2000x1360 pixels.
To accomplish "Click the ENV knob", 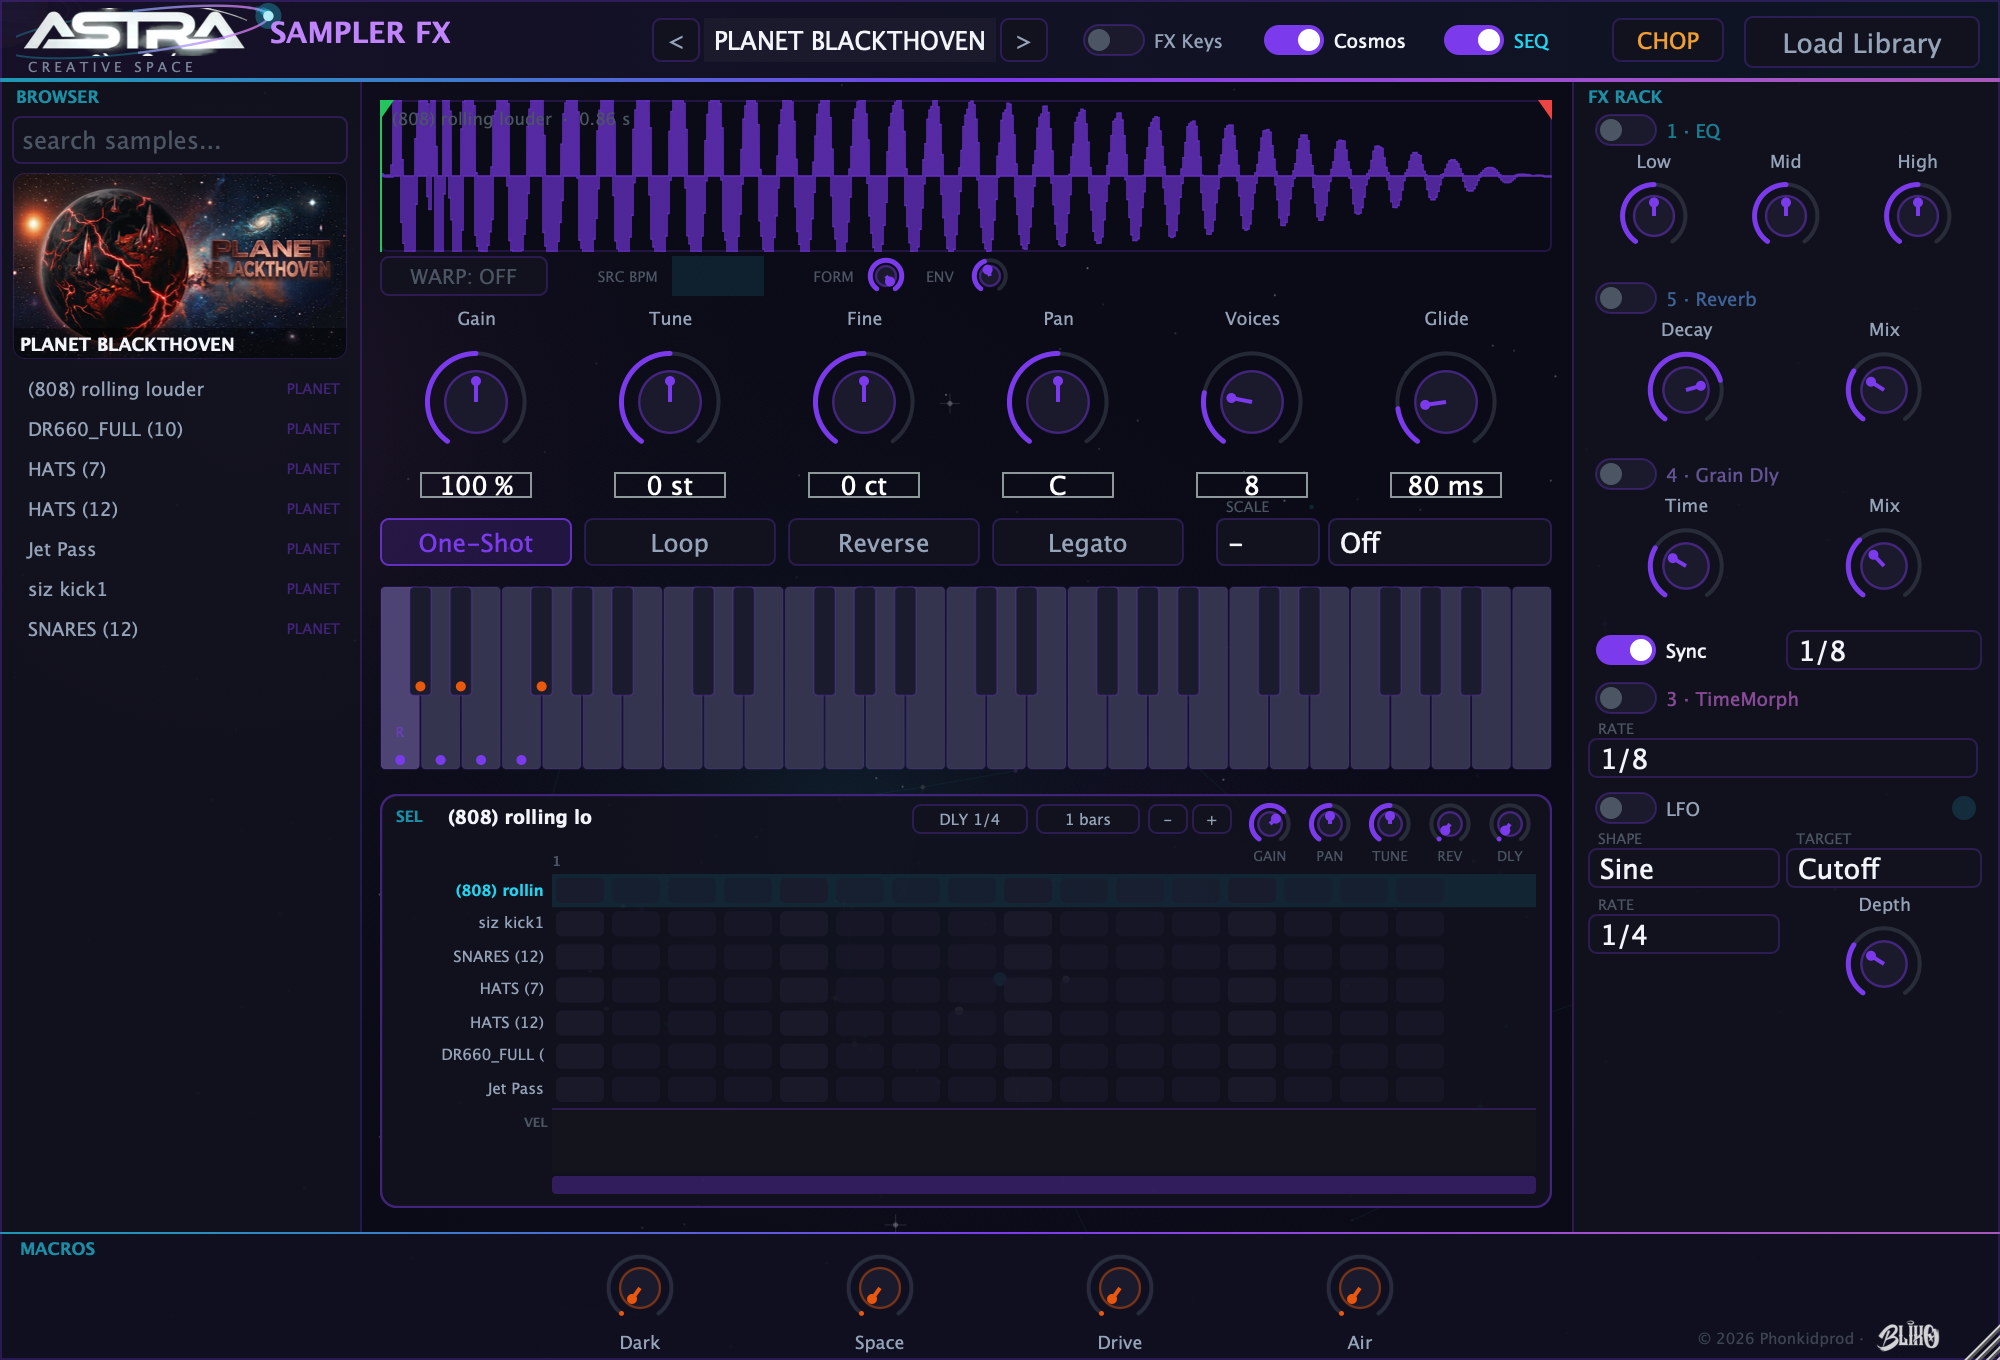I will (989, 276).
